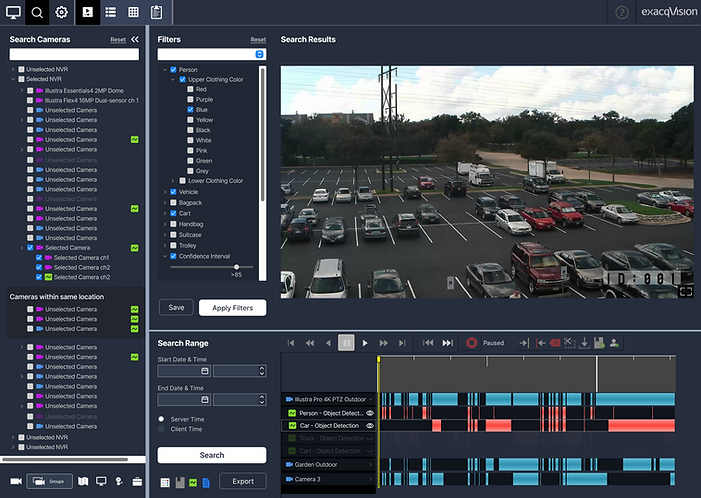Expand Lower Clothing Color filter

coord(173,181)
